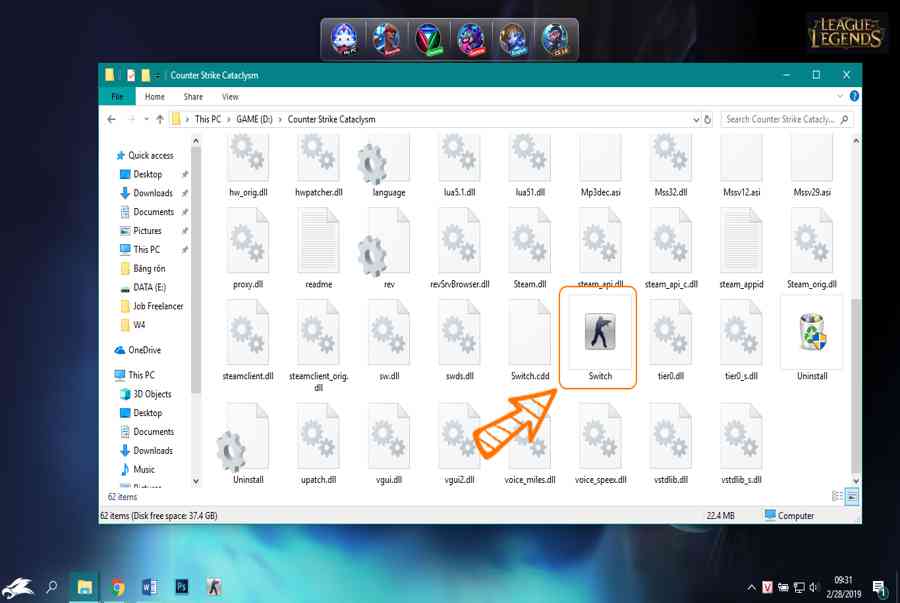
Task: Select the vgui.dll file
Action: coord(389,443)
